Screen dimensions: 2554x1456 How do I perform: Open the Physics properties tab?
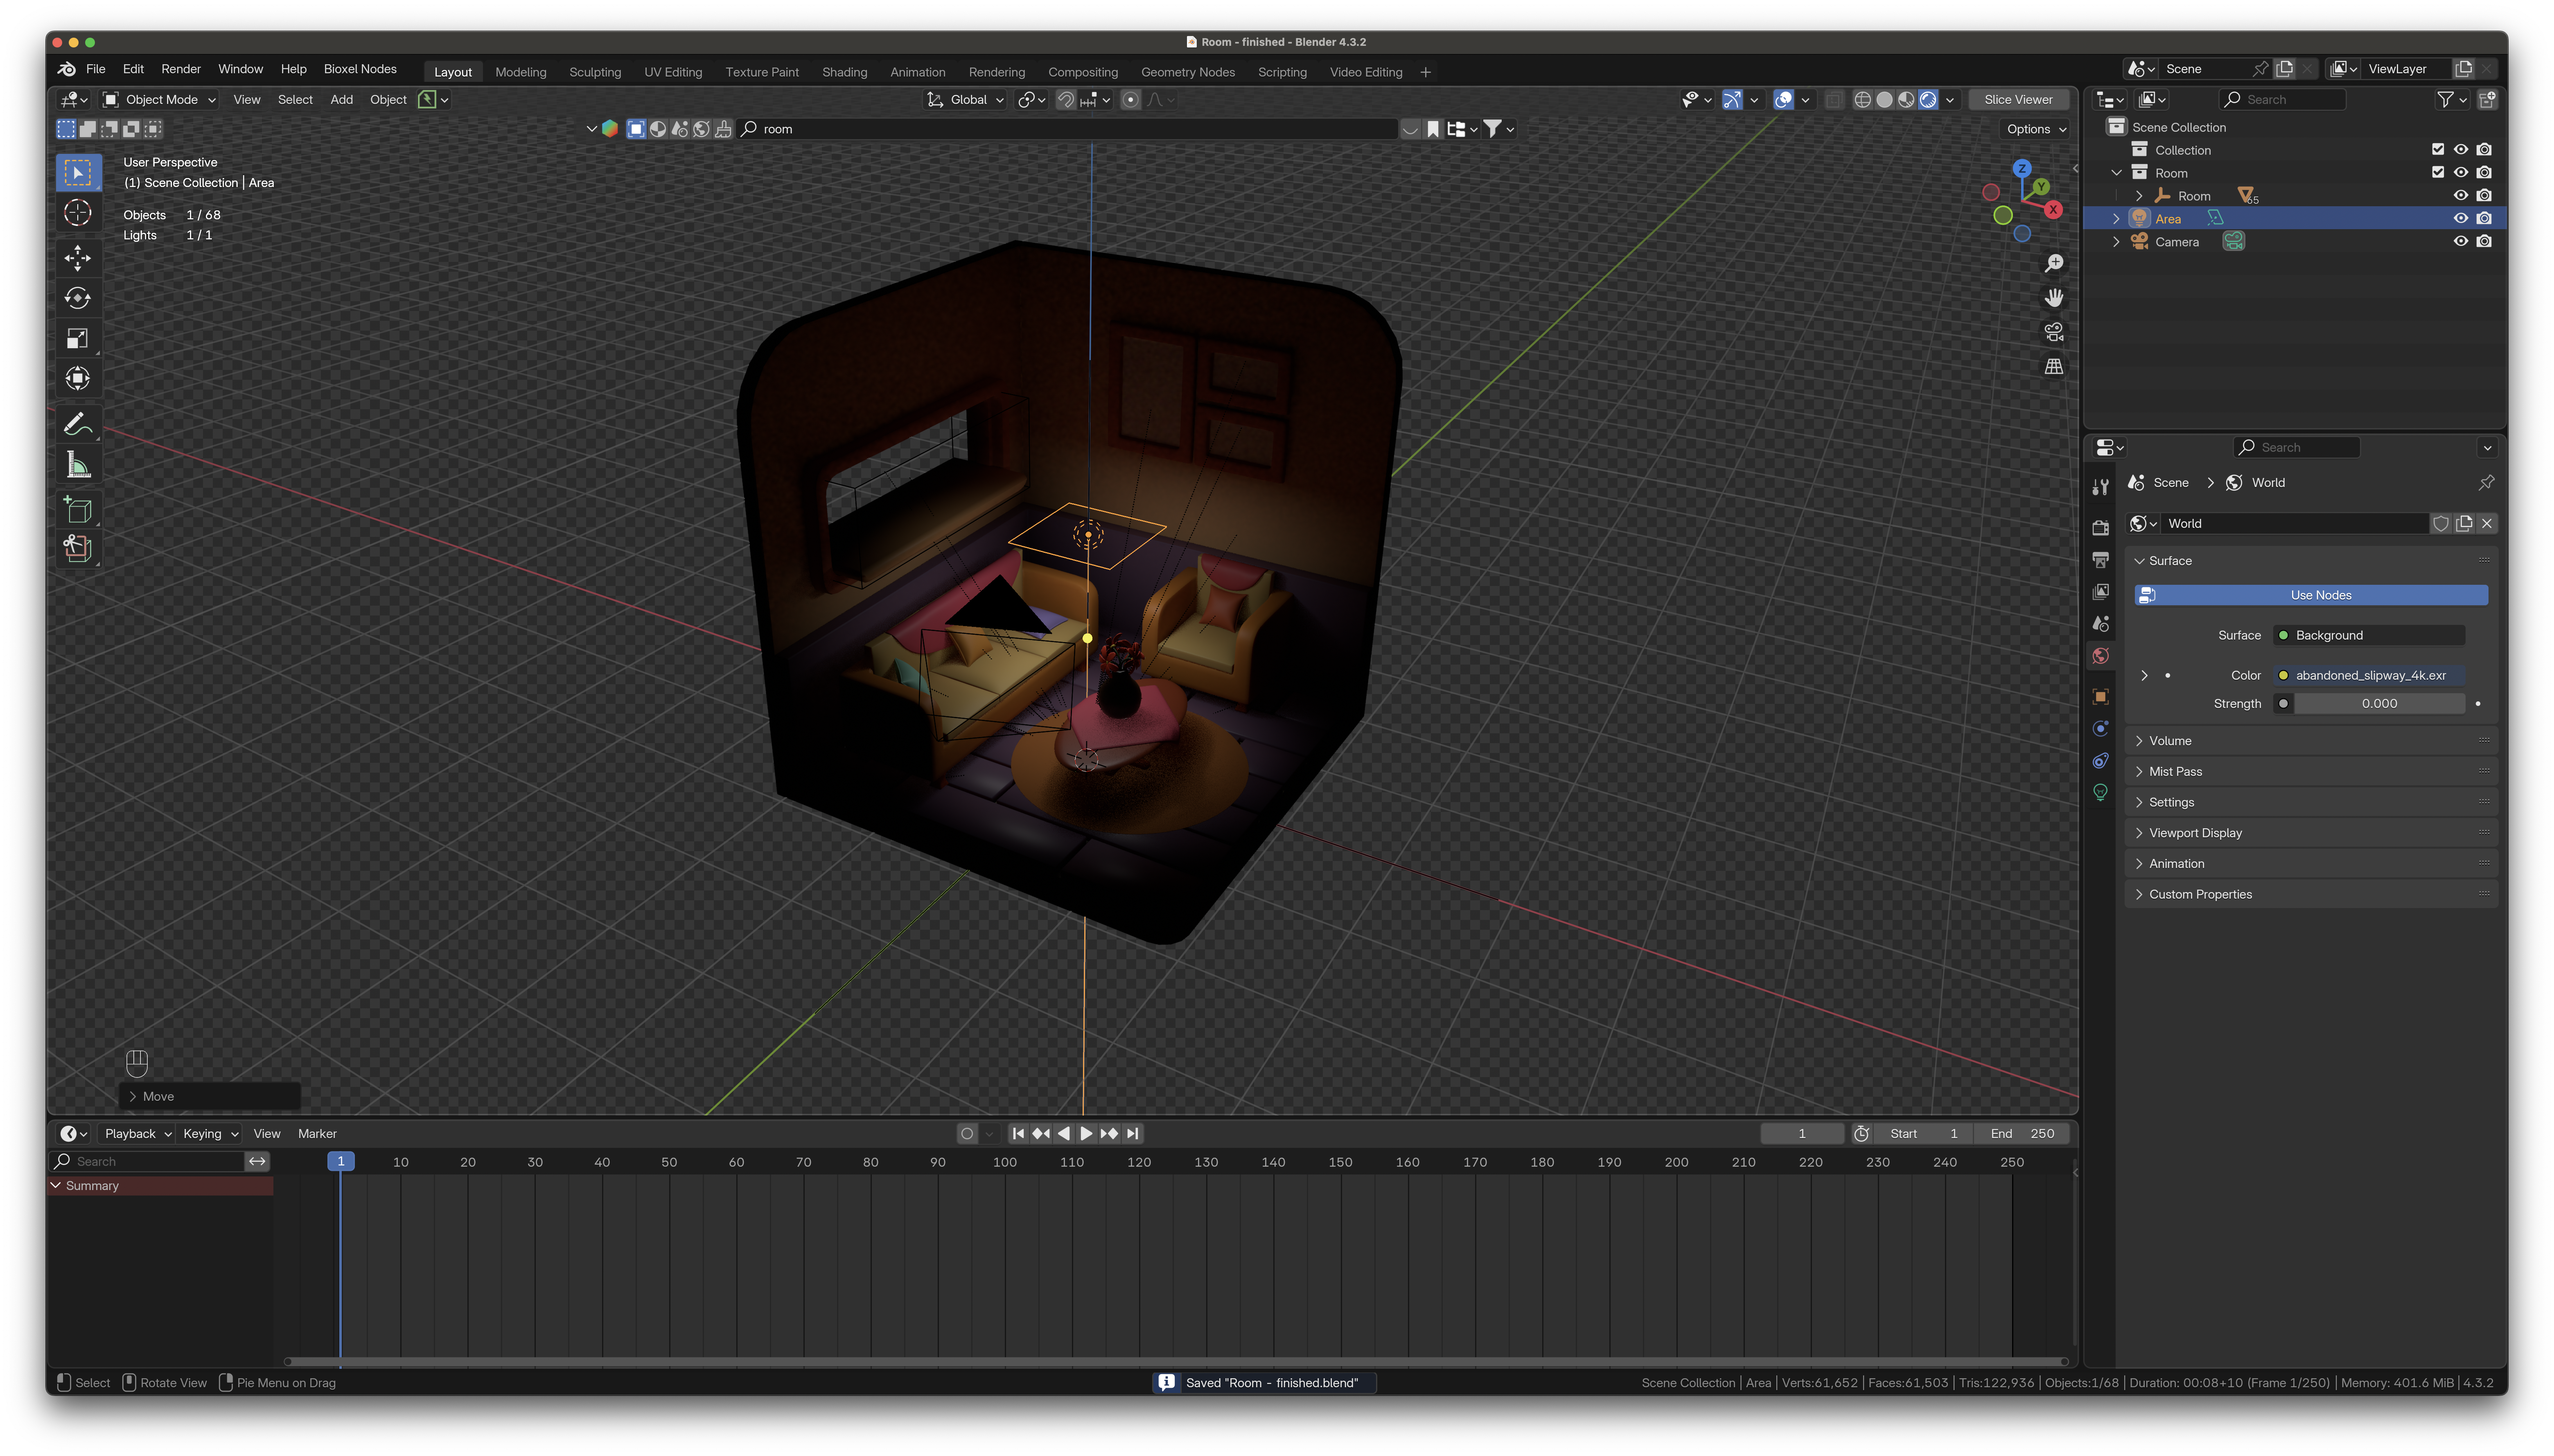point(2101,728)
